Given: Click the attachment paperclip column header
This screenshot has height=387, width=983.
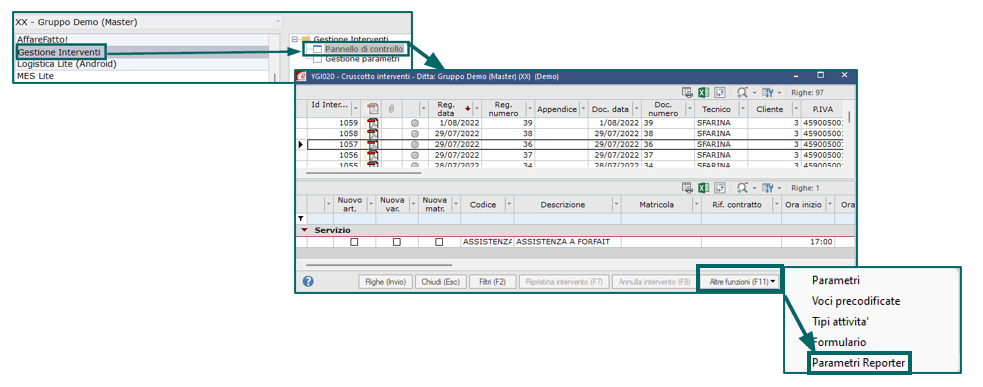Looking at the screenshot, I should pyautogui.click(x=391, y=109).
